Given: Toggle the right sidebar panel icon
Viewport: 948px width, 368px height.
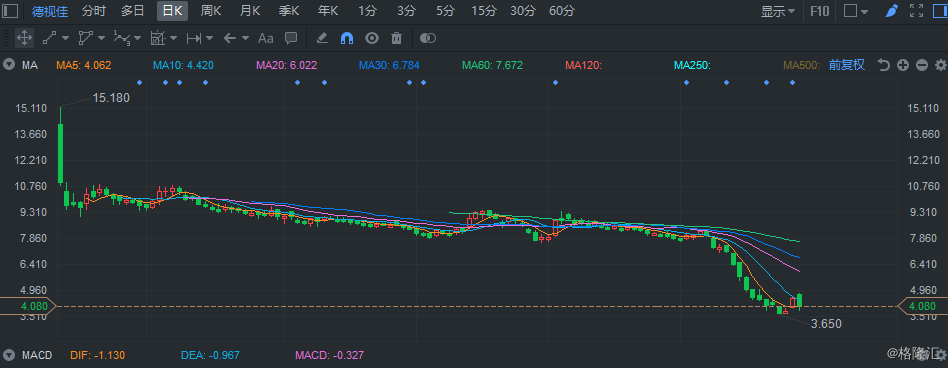Looking at the screenshot, I should pos(940,11).
